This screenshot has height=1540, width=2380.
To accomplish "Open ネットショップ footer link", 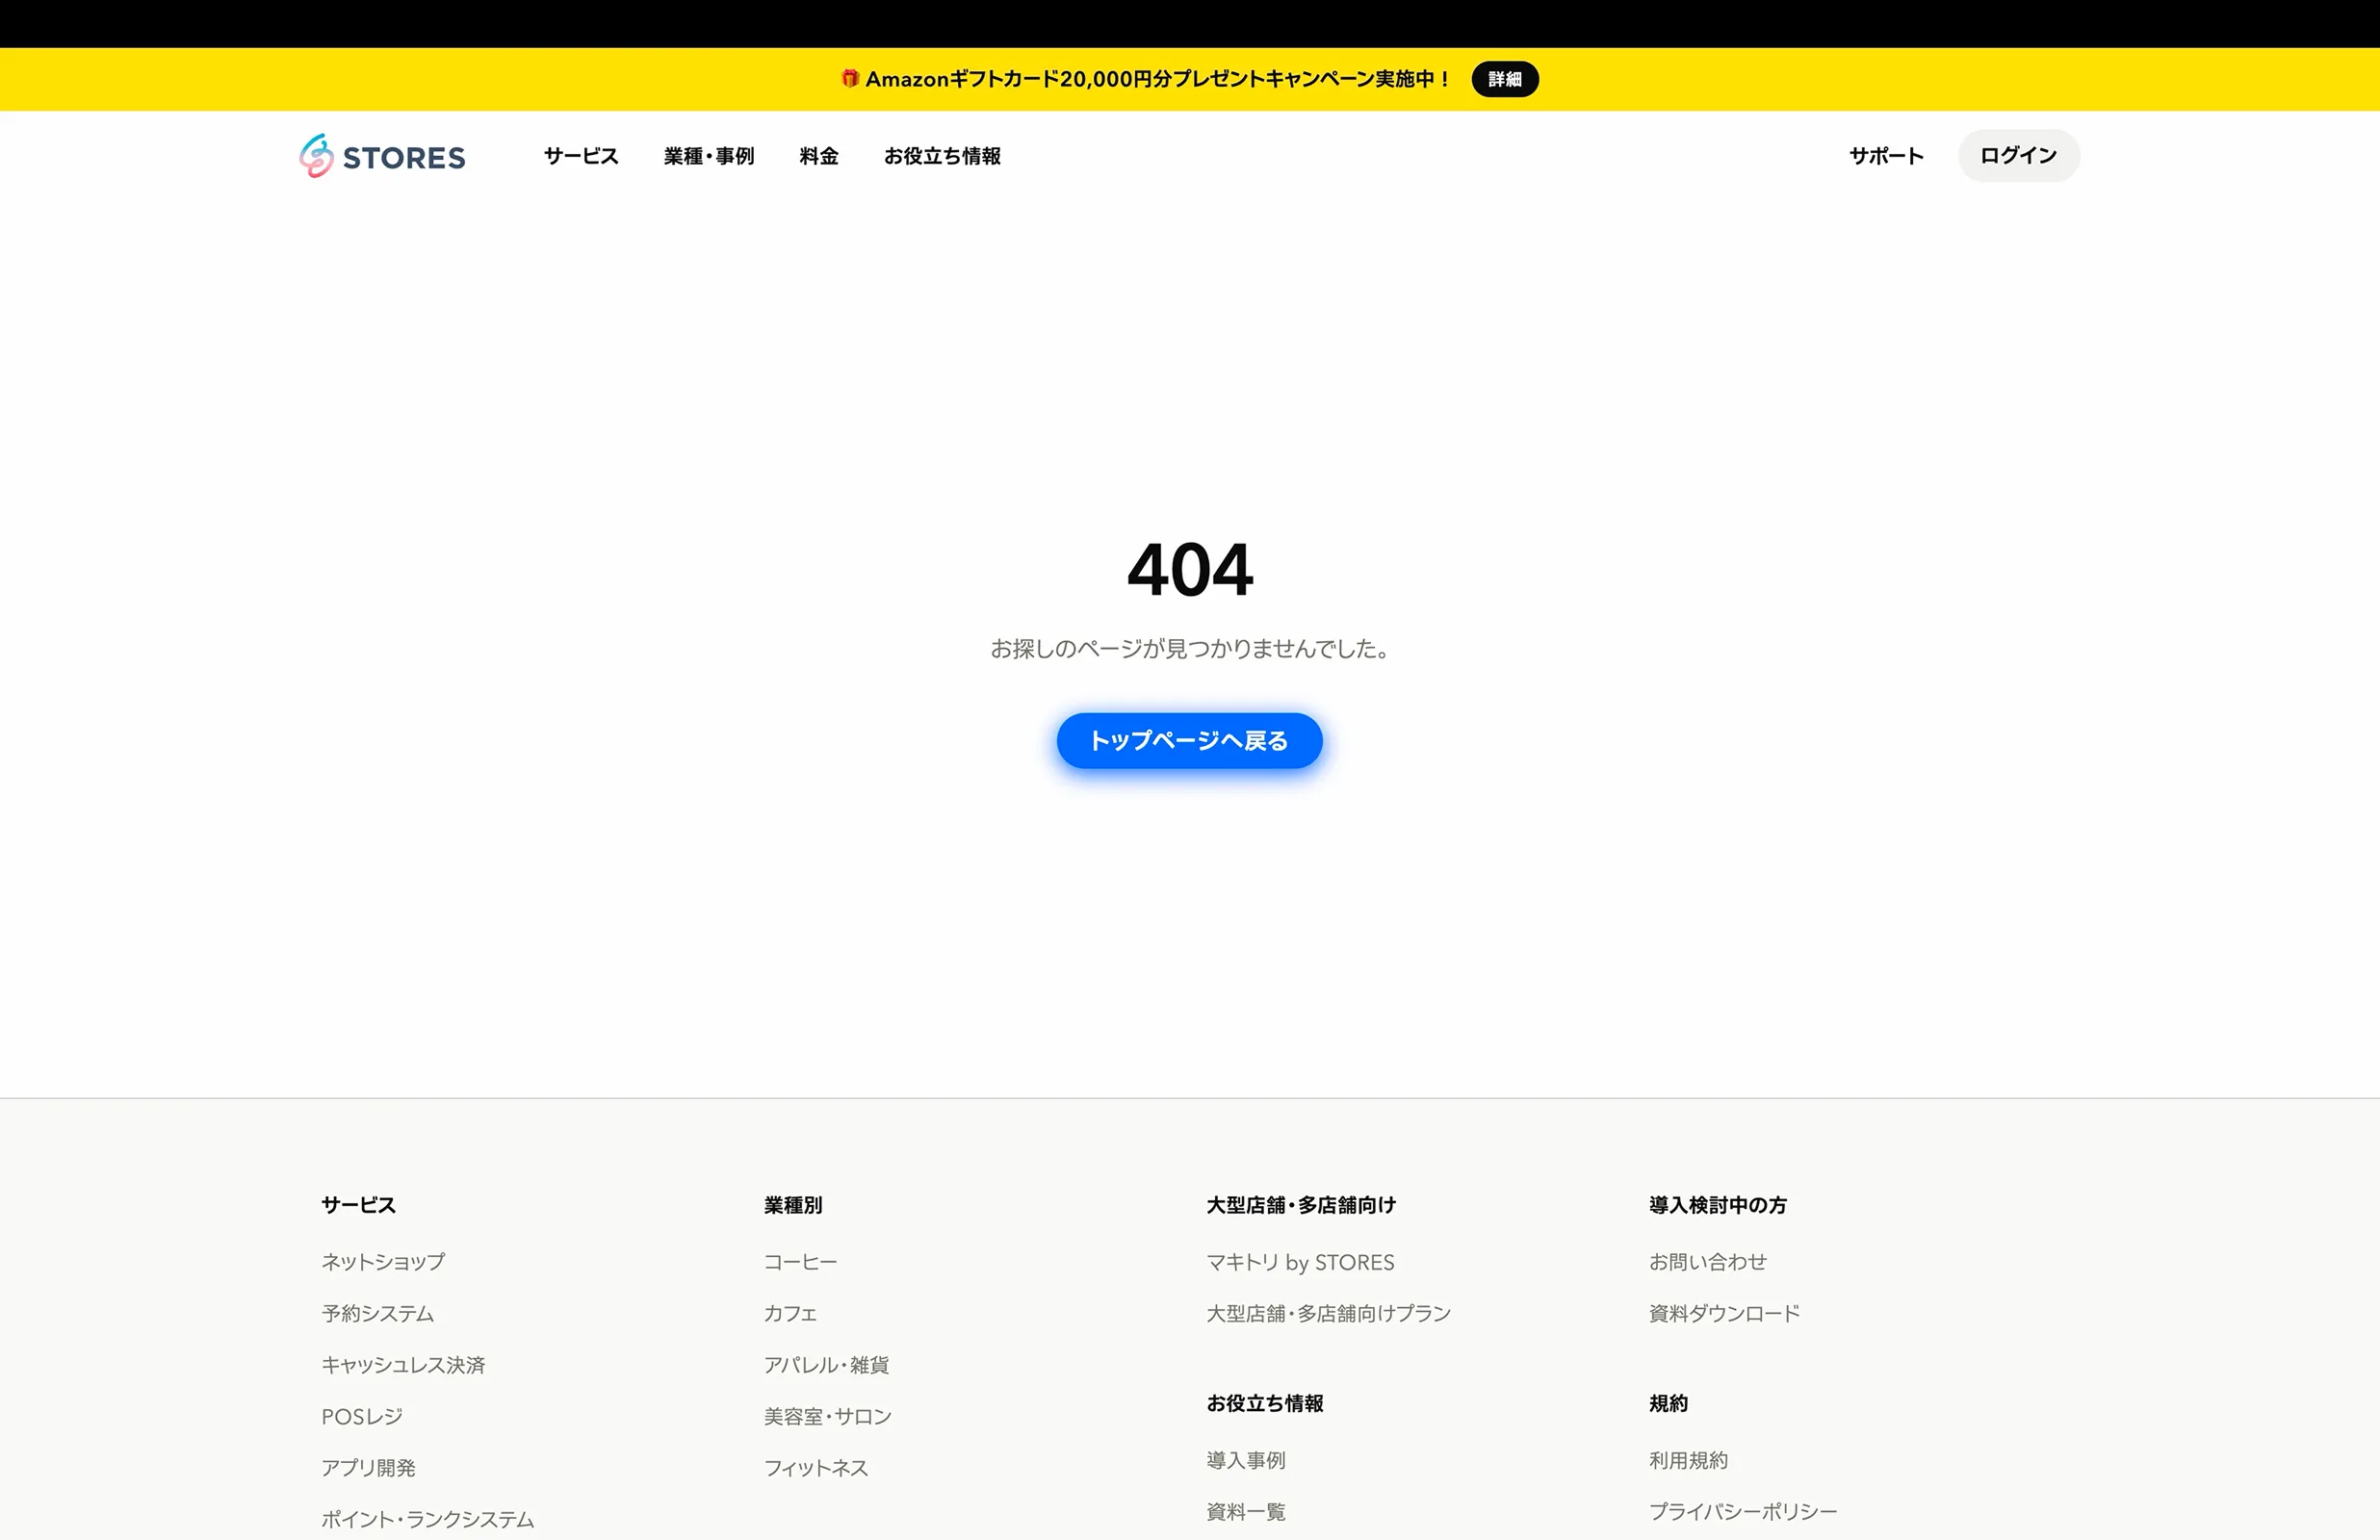I will pos(383,1262).
